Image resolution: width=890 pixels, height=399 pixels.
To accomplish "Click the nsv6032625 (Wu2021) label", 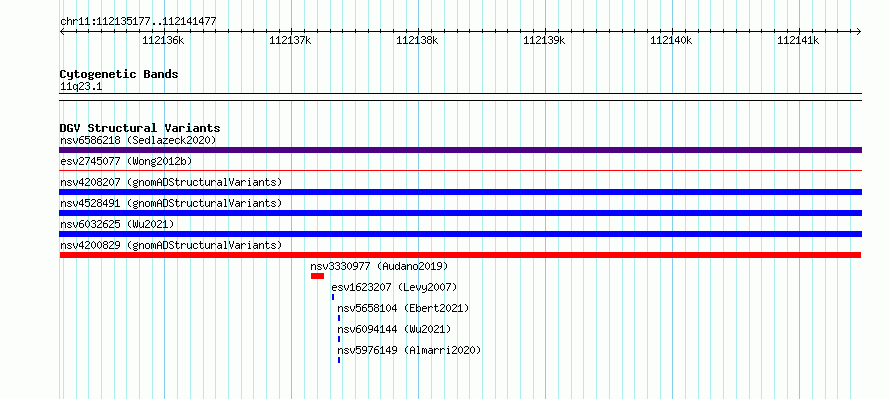I will click(x=117, y=224).
